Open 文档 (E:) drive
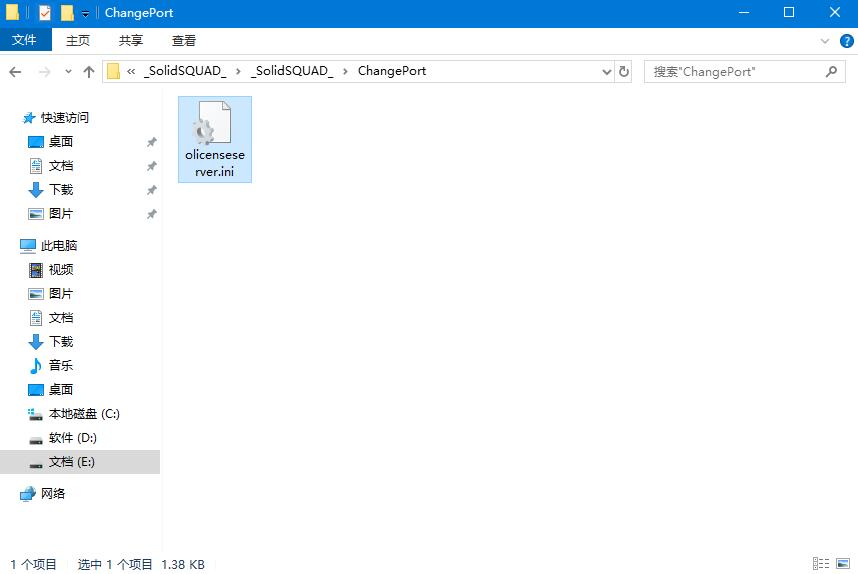Image resolution: width=858 pixels, height=574 pixels. click(x=80, y=462)
